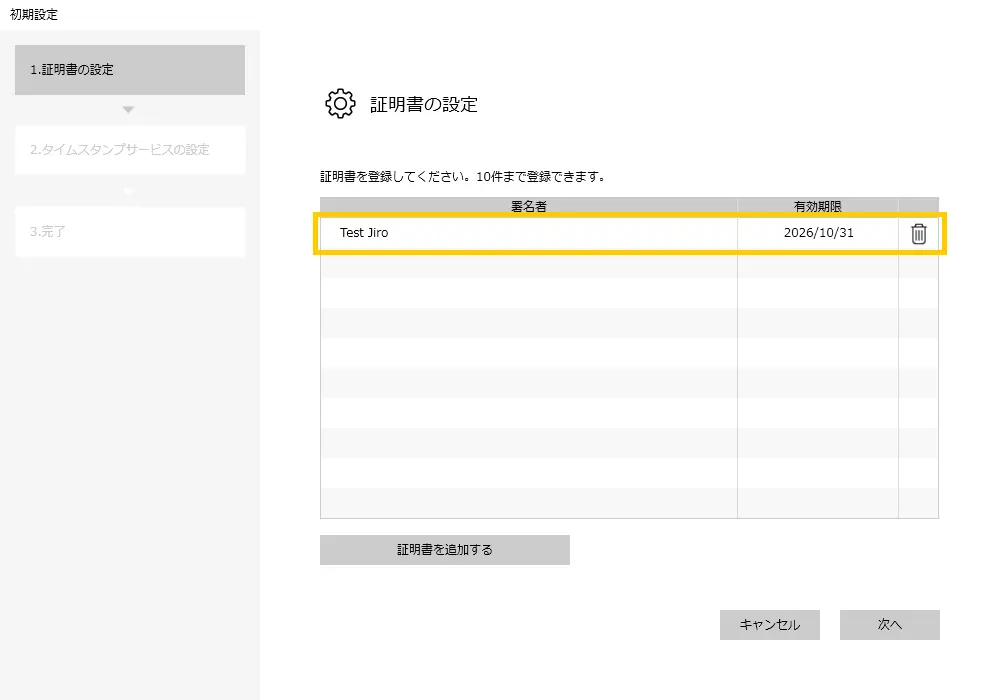Click the 初期設定 window title
1000x700 pixels.
(x=34, y=14)
